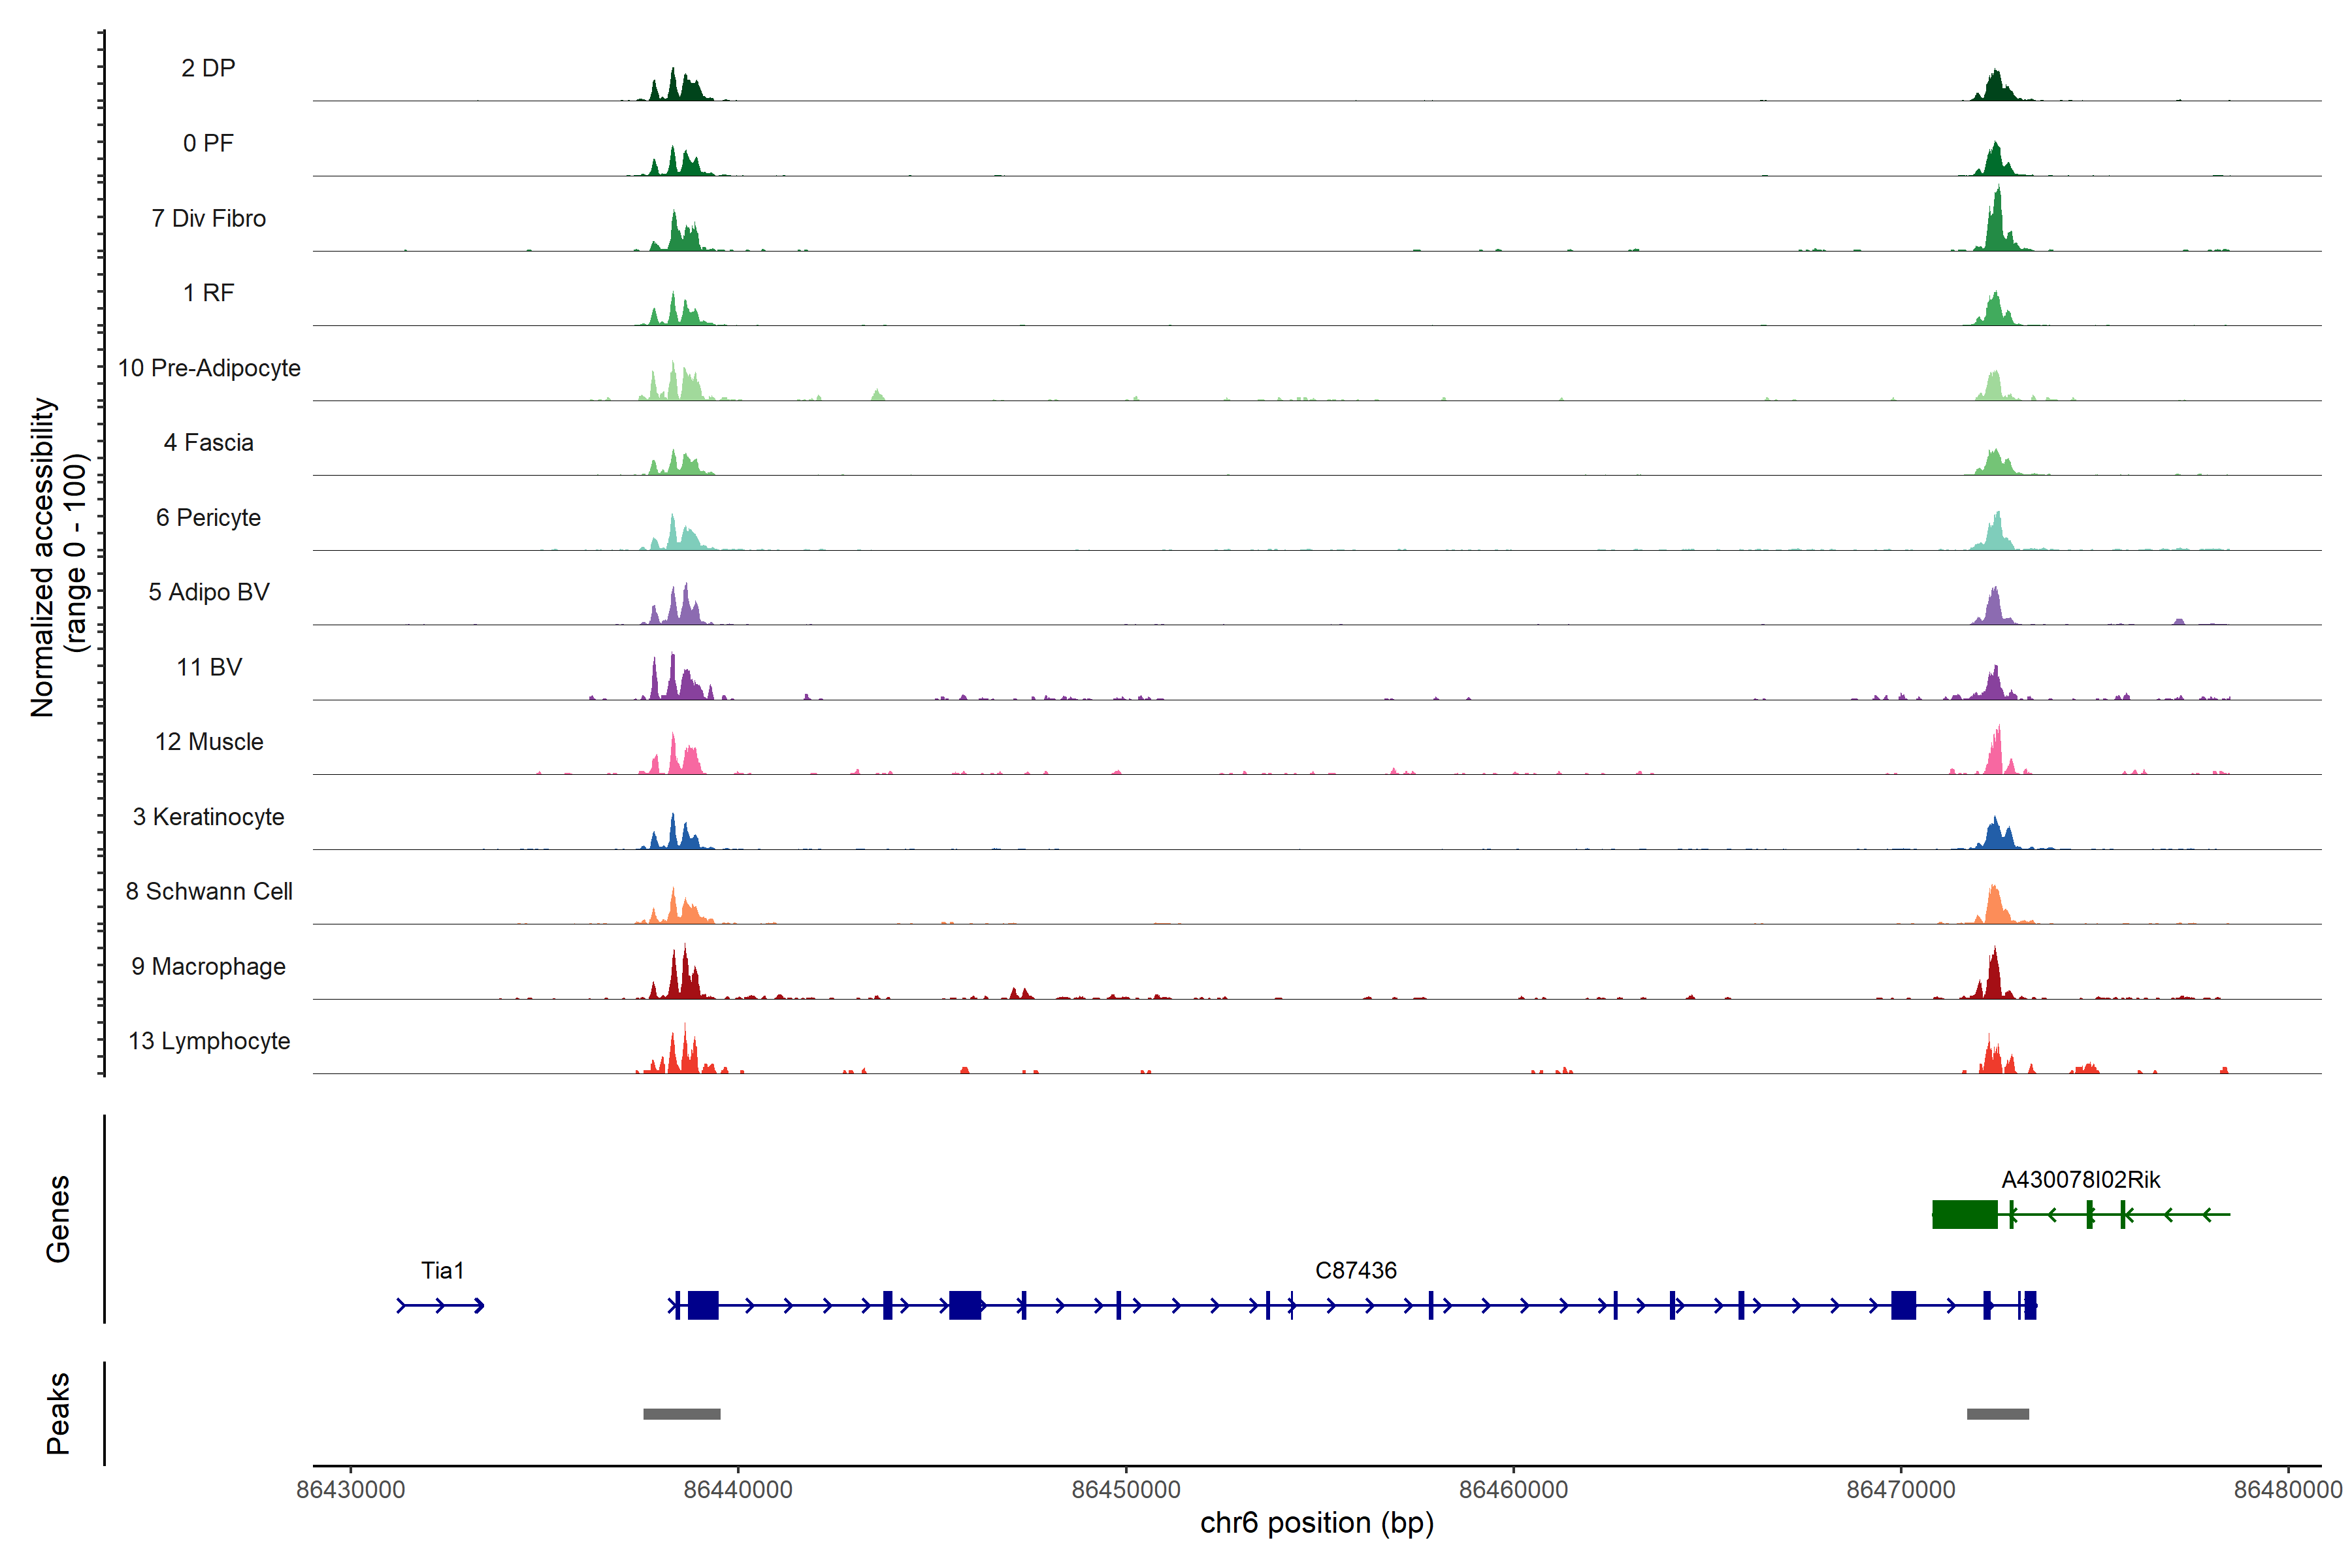Click the Tia1 gene label
The height and width of the screenshot is (1568, 2352).
[x=442, y=1270]
